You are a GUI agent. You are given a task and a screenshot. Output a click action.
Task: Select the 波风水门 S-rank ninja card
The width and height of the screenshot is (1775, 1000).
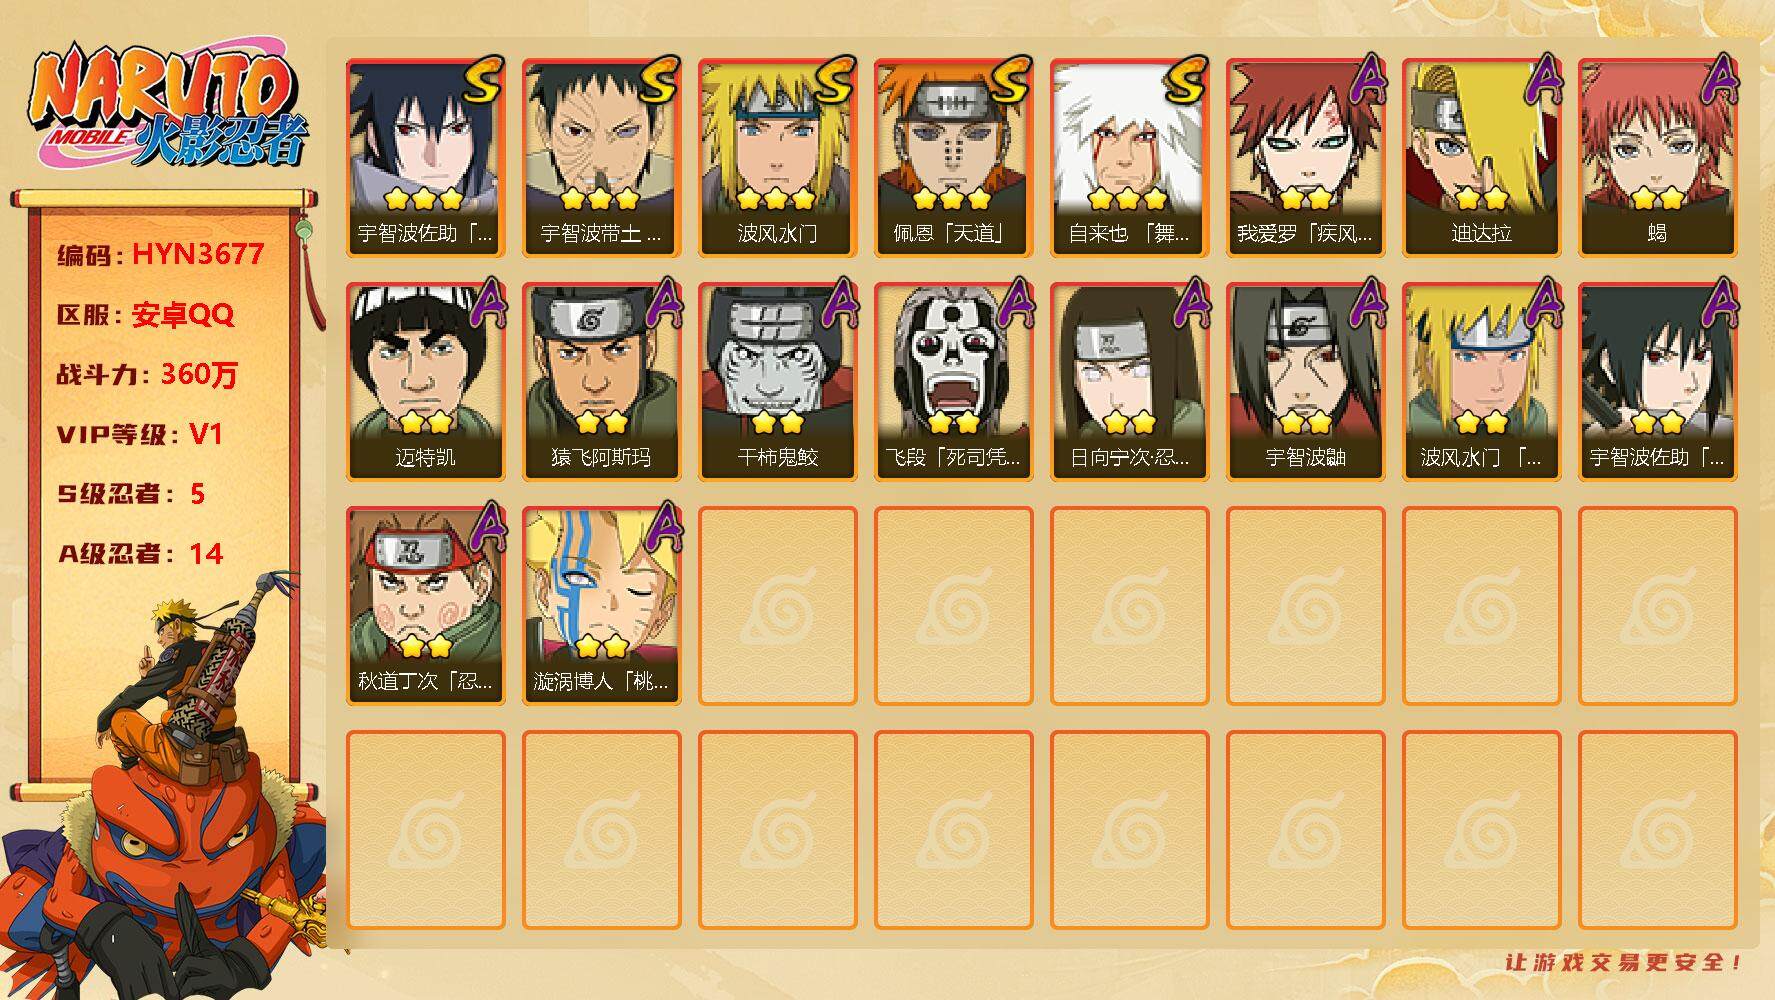pyautogui.click(x=777, y=158)
